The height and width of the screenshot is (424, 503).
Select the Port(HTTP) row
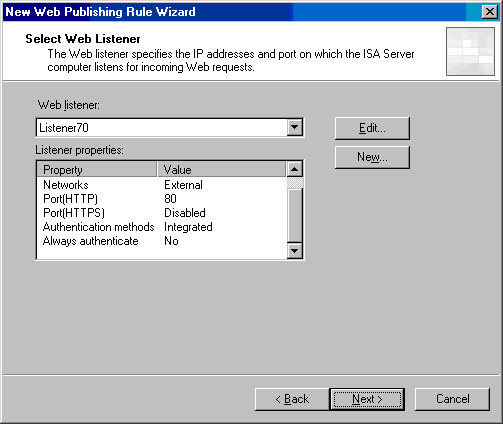(x=162, y=199)
